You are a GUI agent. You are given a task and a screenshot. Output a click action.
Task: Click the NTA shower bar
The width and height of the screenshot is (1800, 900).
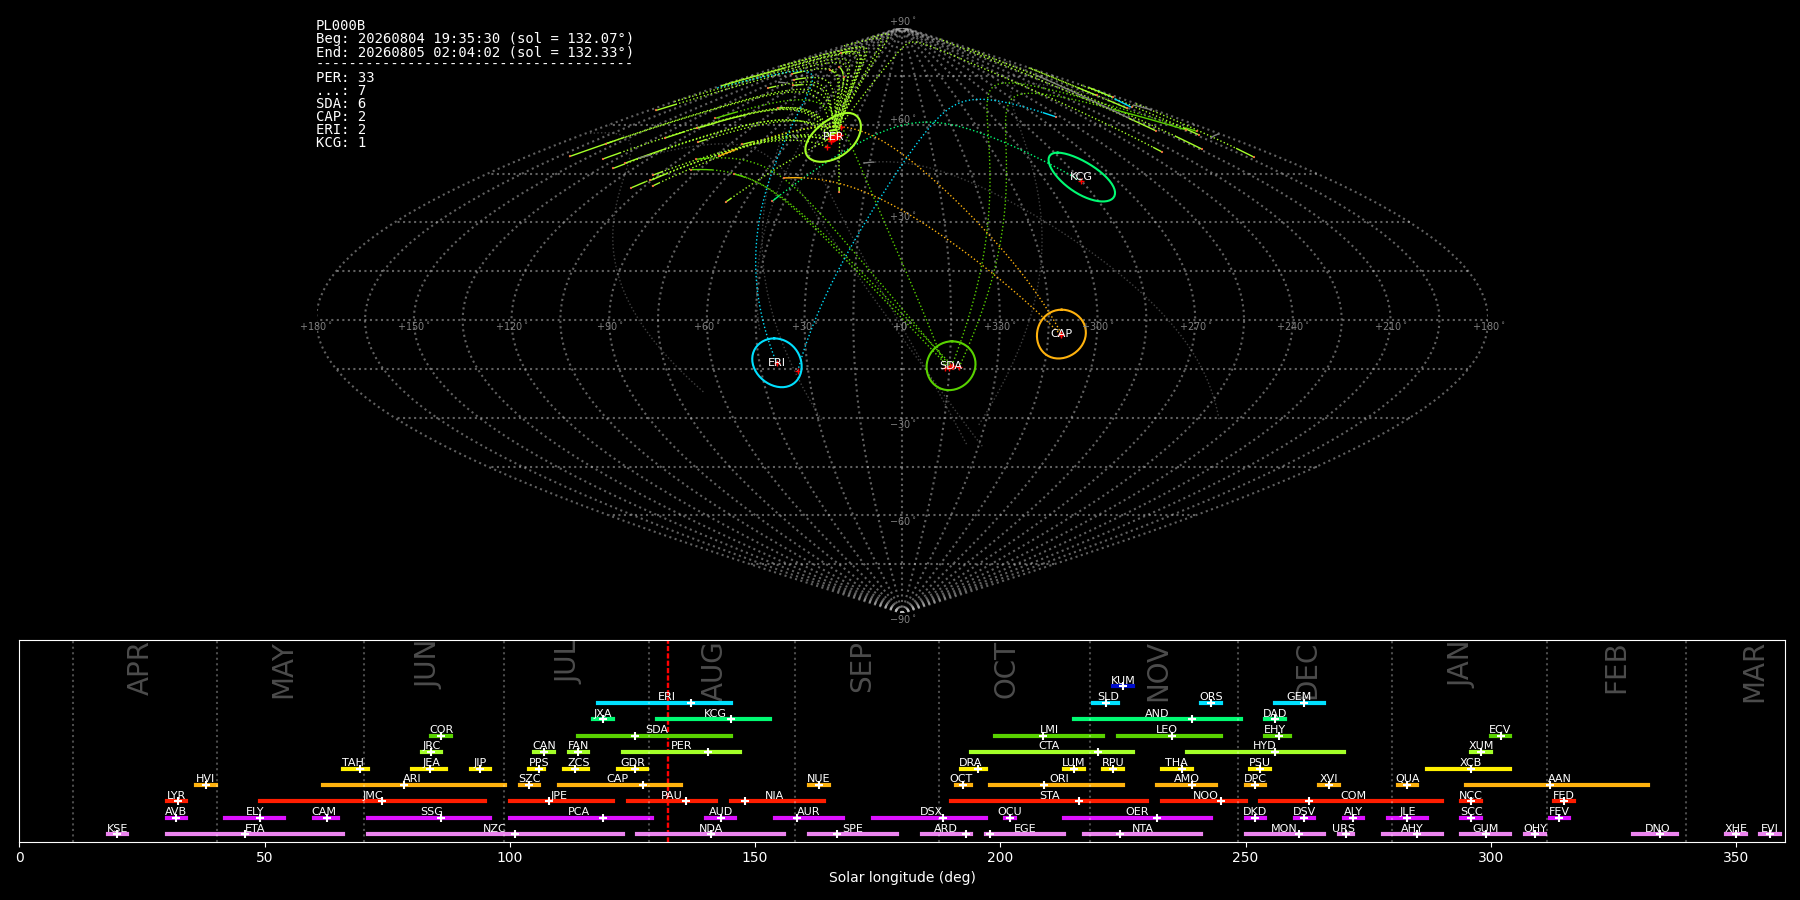click(1142, 834)
